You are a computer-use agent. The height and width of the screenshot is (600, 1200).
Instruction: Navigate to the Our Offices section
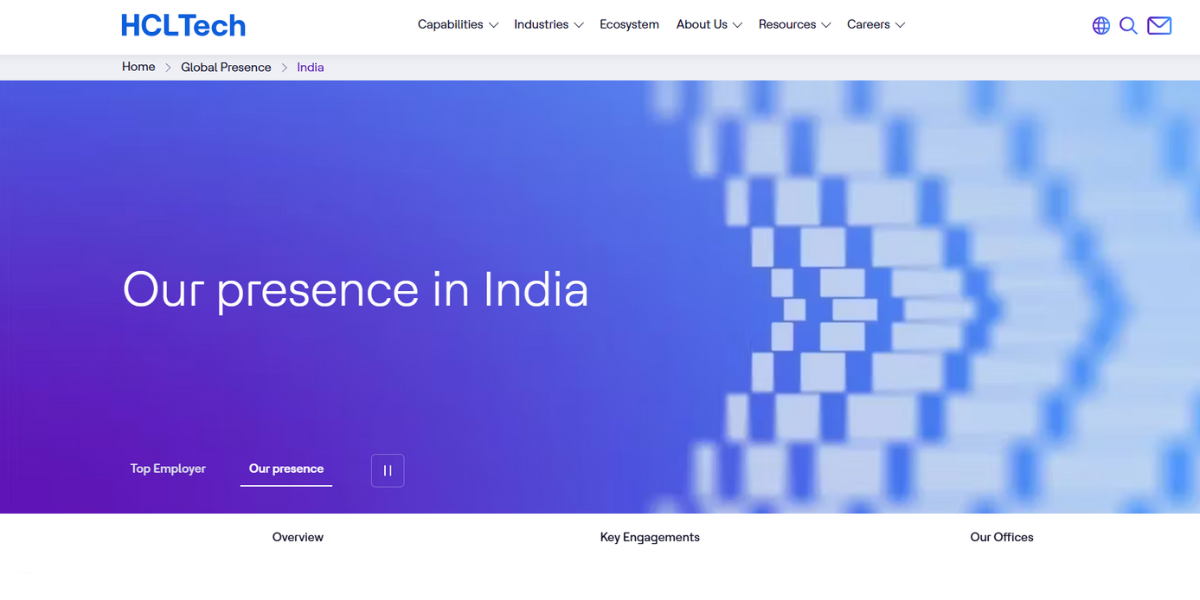click(1001, 537)
